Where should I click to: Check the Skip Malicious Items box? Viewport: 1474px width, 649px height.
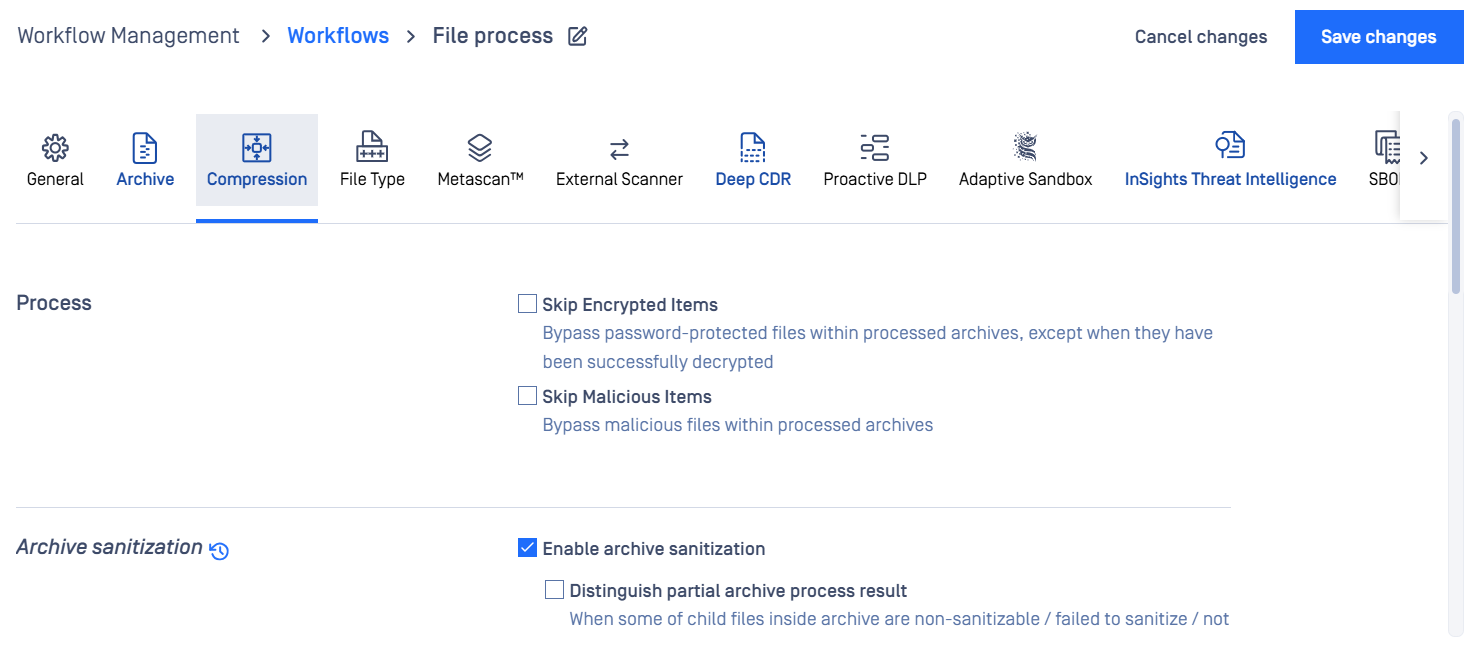(527, 396)
